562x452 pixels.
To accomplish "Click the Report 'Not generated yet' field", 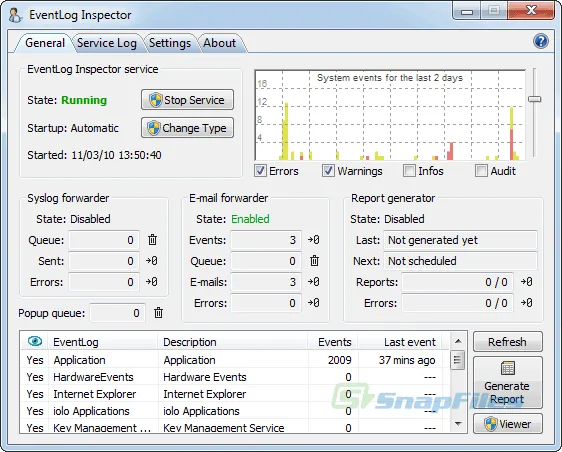I will point(460,240).
